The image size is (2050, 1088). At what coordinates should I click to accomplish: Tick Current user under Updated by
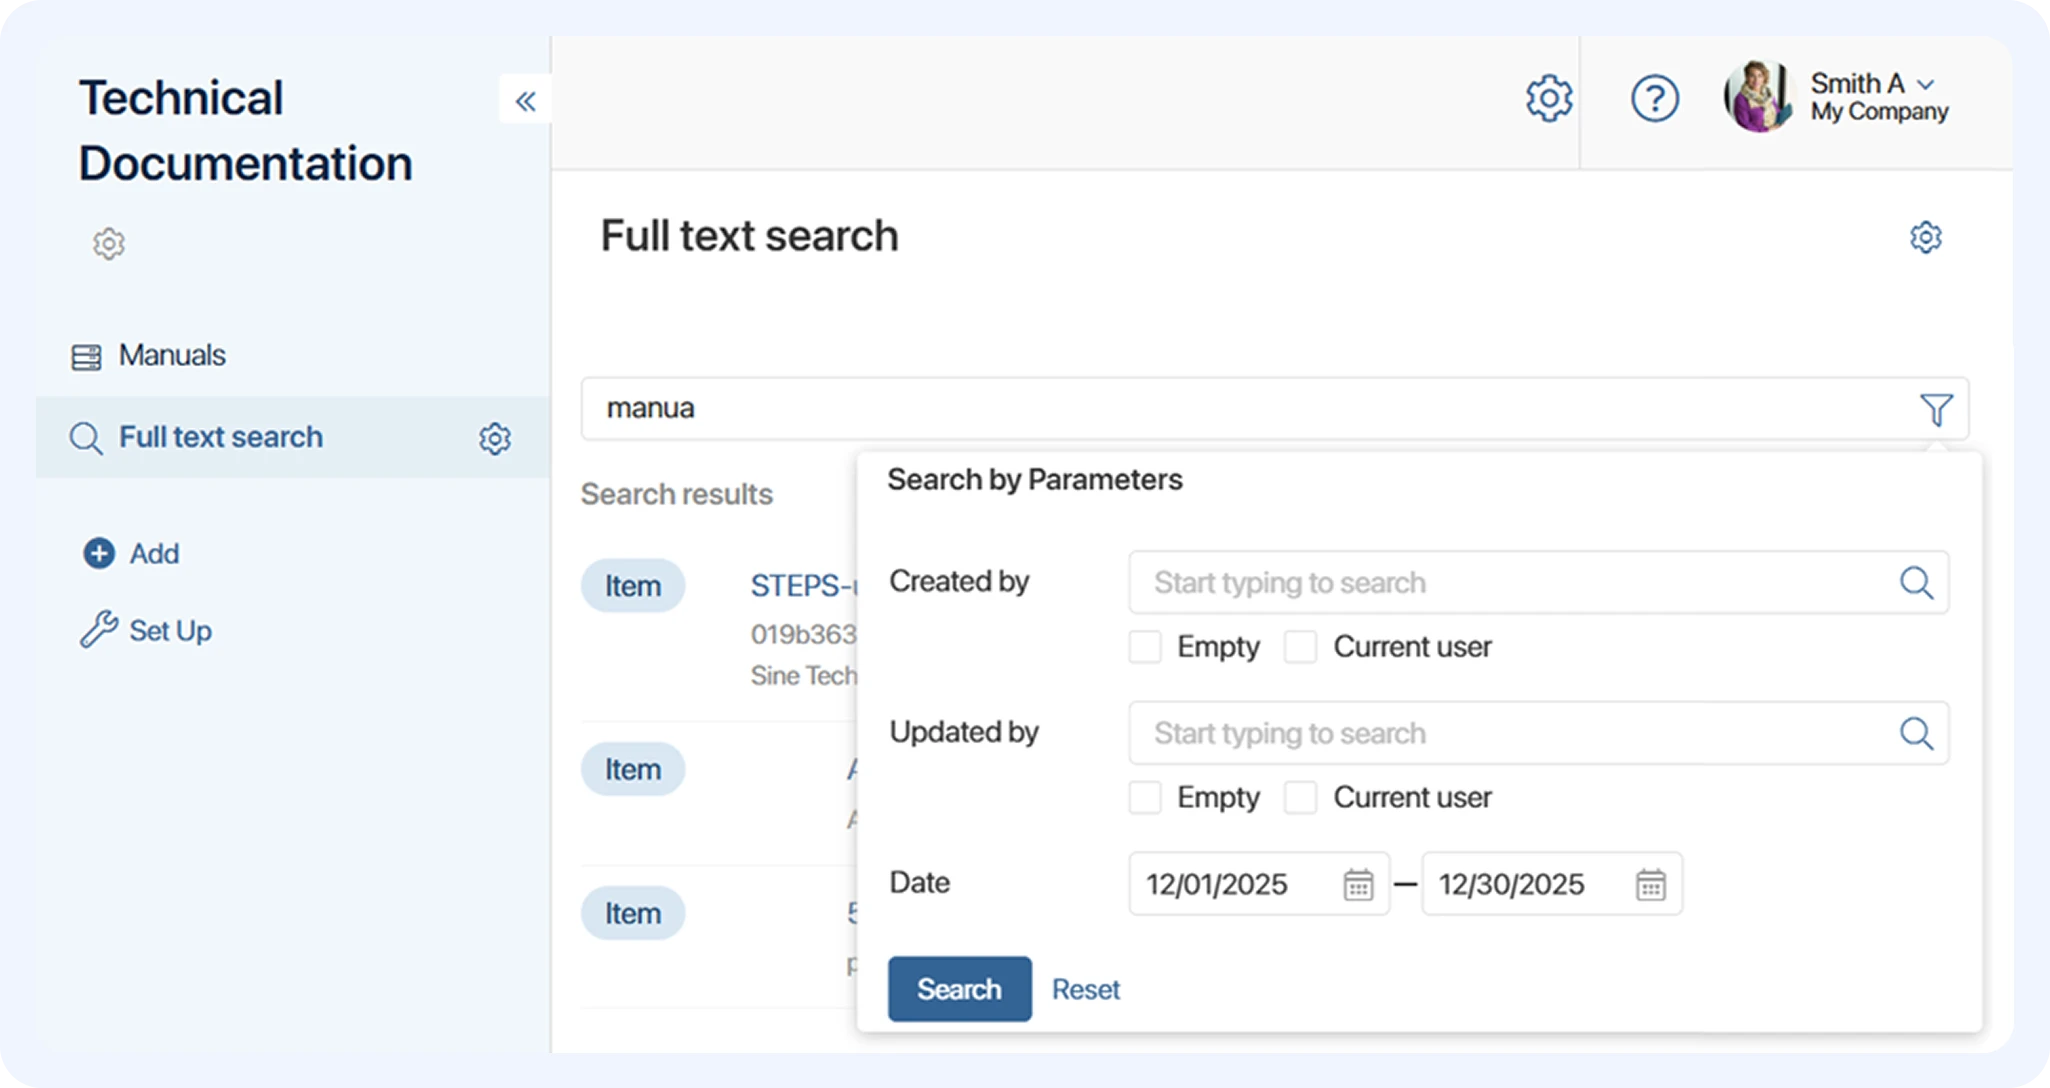click(x=1300, y=798)
